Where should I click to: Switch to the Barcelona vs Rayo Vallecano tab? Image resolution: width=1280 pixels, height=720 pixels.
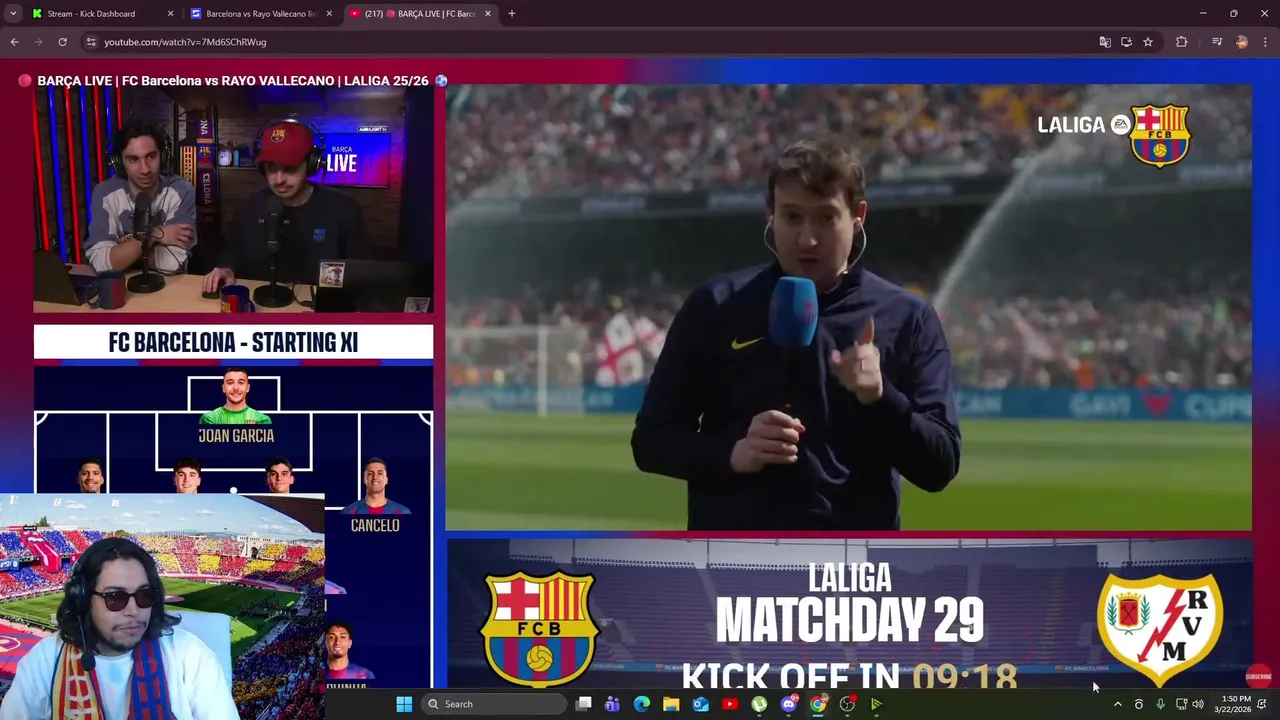click(260, 14)
